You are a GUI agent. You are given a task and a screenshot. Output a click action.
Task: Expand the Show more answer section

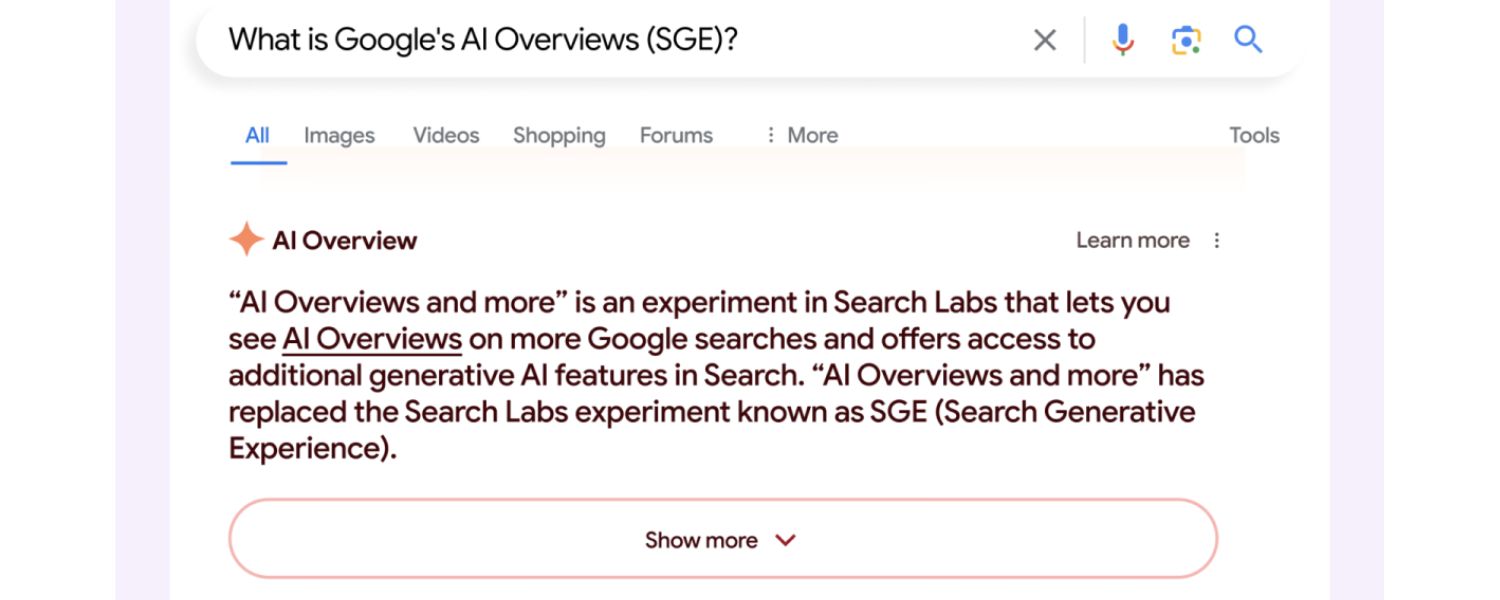[x=722, y=539]
